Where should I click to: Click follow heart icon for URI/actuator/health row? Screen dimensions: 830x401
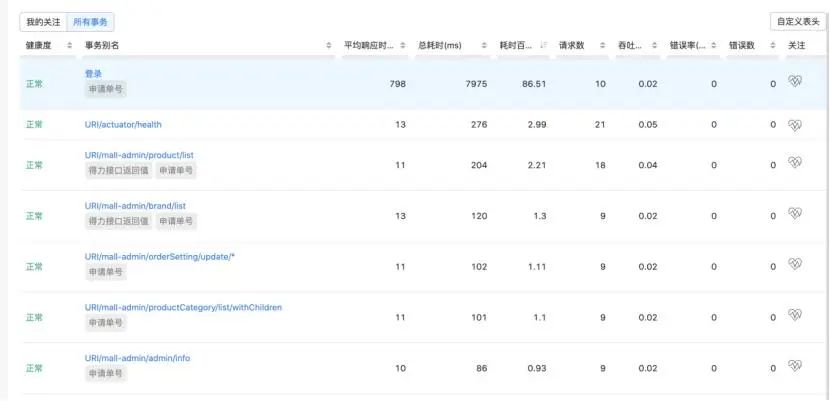(x=795, y=125)
